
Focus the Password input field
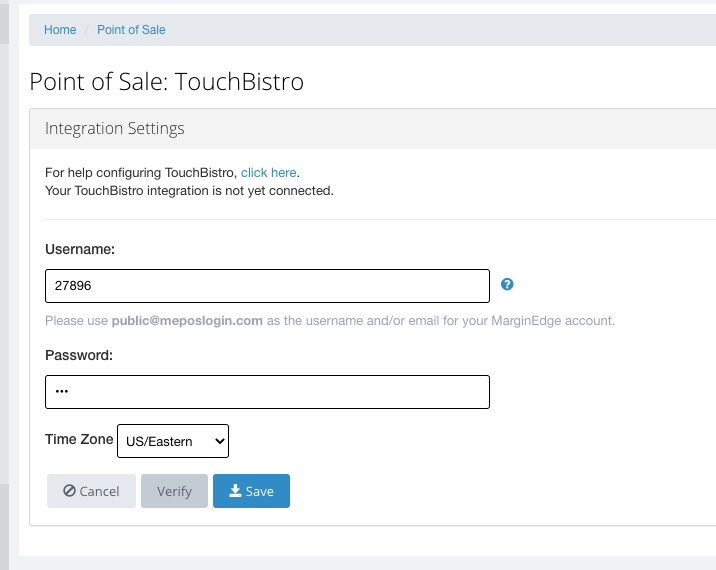tap(267, 392)
